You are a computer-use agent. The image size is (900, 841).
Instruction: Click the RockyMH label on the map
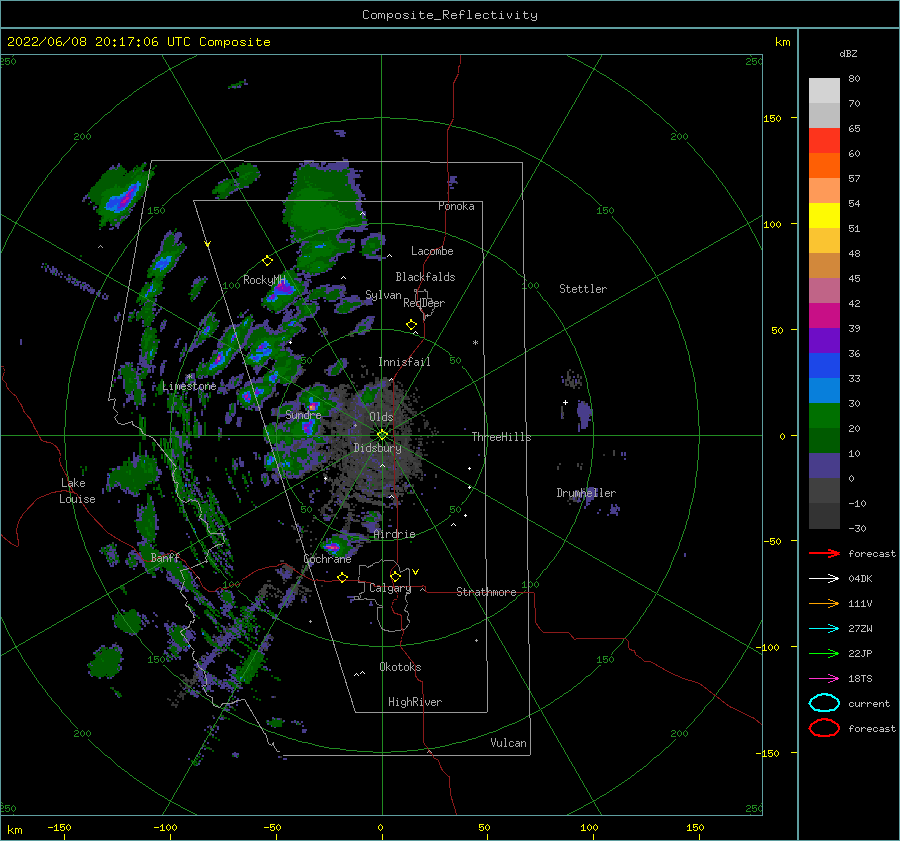[x=264, y=280]
